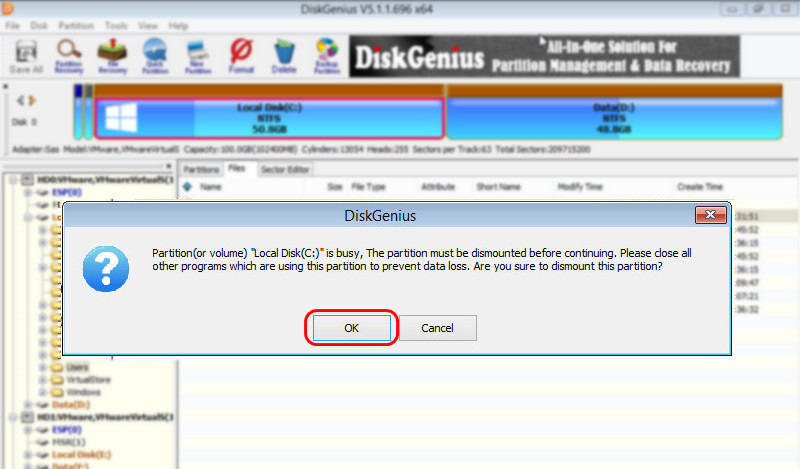Open the Disk menu

(39, 26)
